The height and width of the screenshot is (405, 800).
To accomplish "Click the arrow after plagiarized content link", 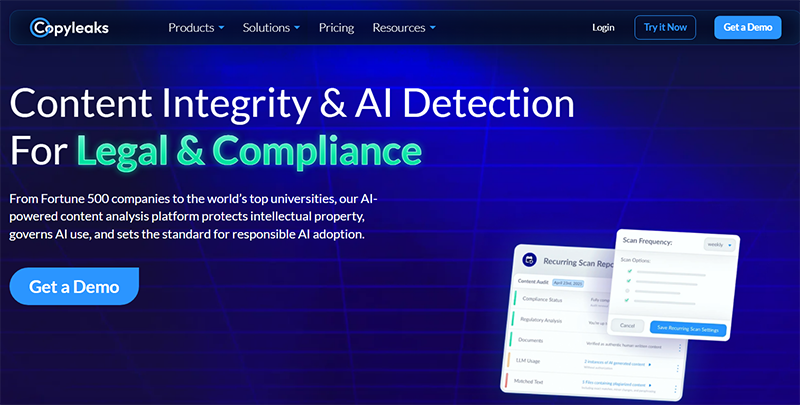I will pyautogui.click(x=649, y=385).
